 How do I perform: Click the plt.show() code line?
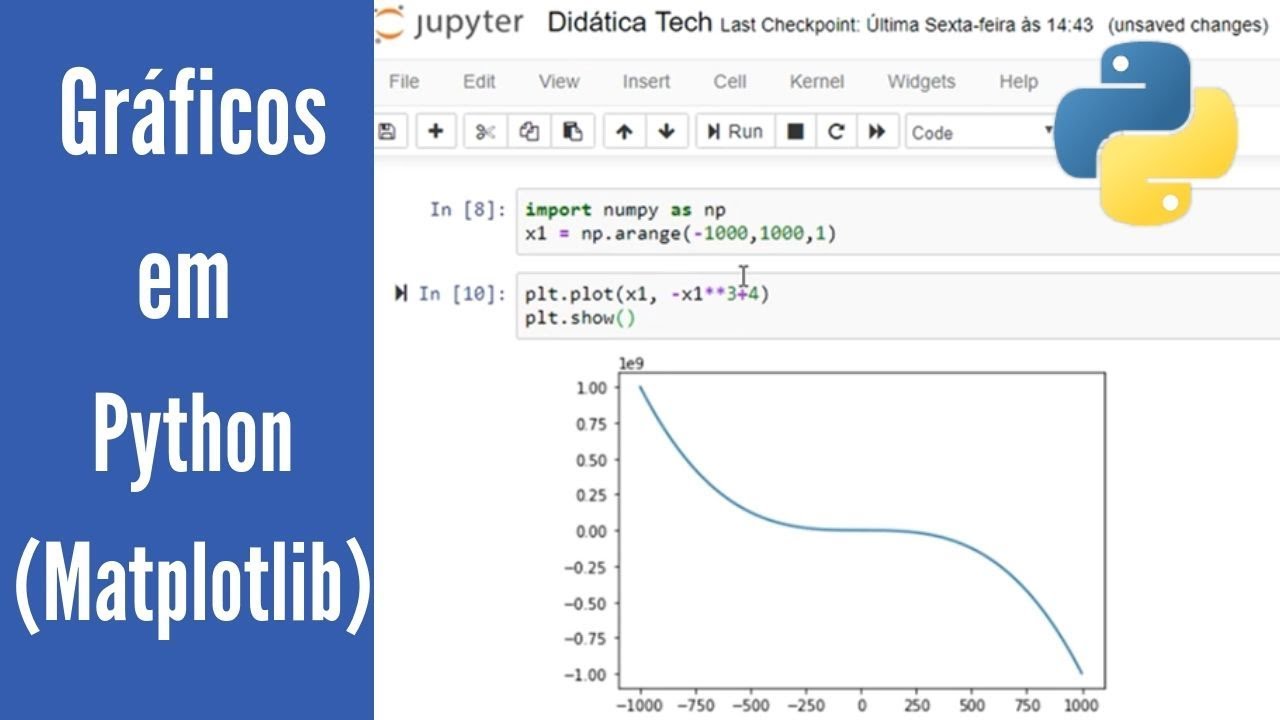(580, 318)
